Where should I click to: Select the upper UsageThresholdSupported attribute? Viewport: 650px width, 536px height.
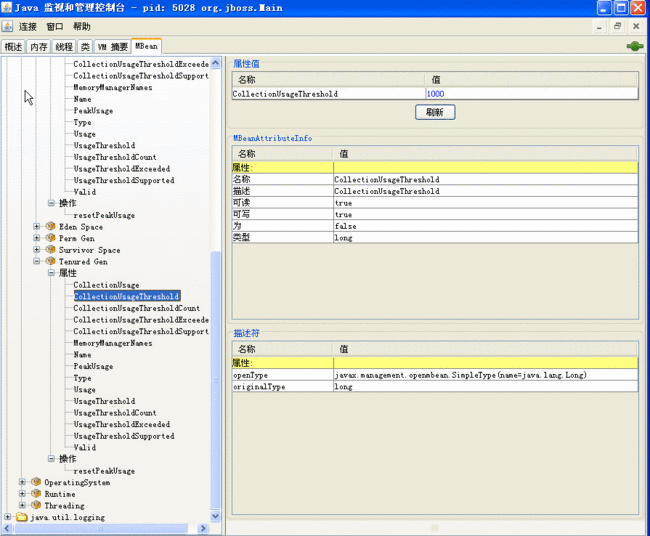(124, 180)
